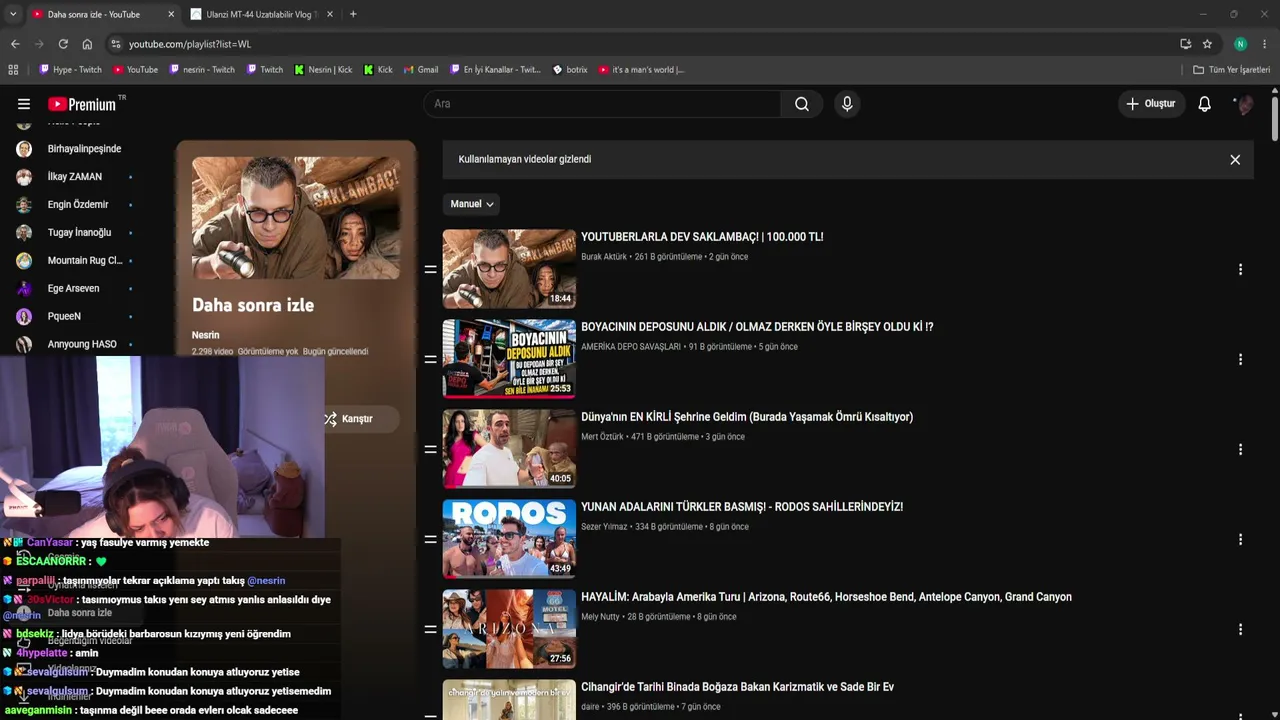Open the YouTube account avatar menu

(1244, 104)
